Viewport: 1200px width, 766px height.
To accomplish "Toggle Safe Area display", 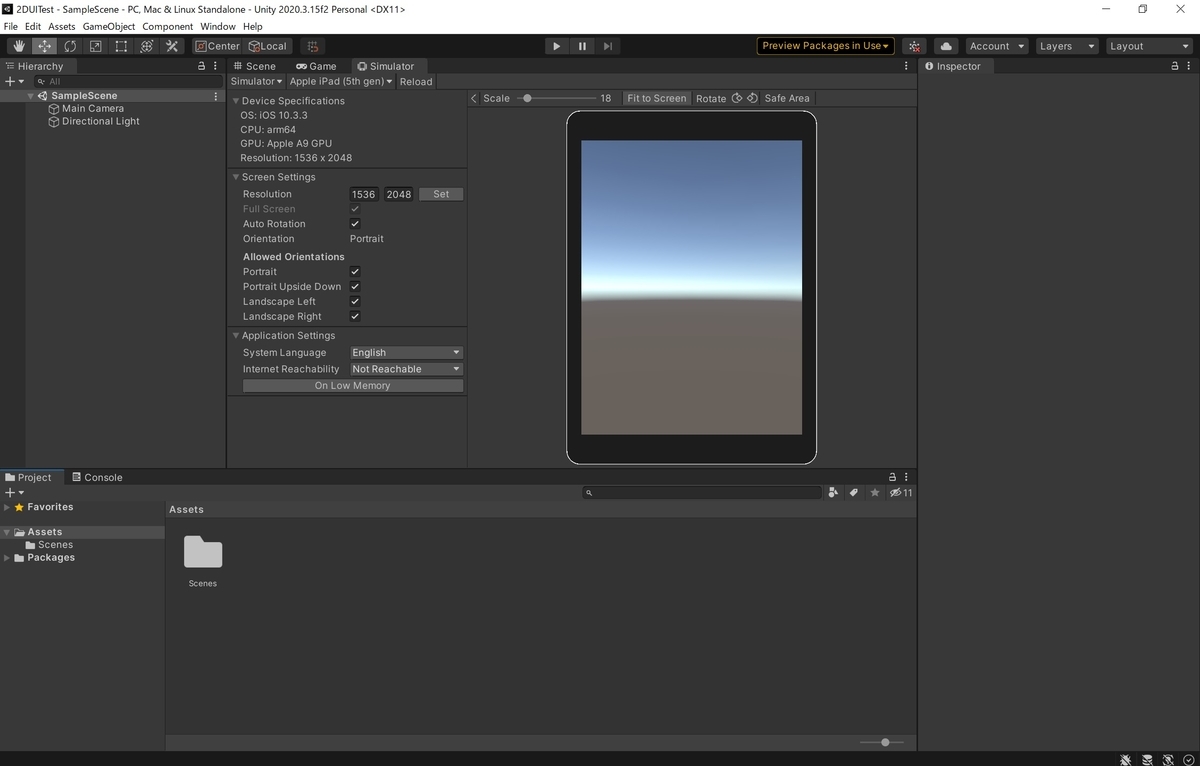I will pos(787,98).
